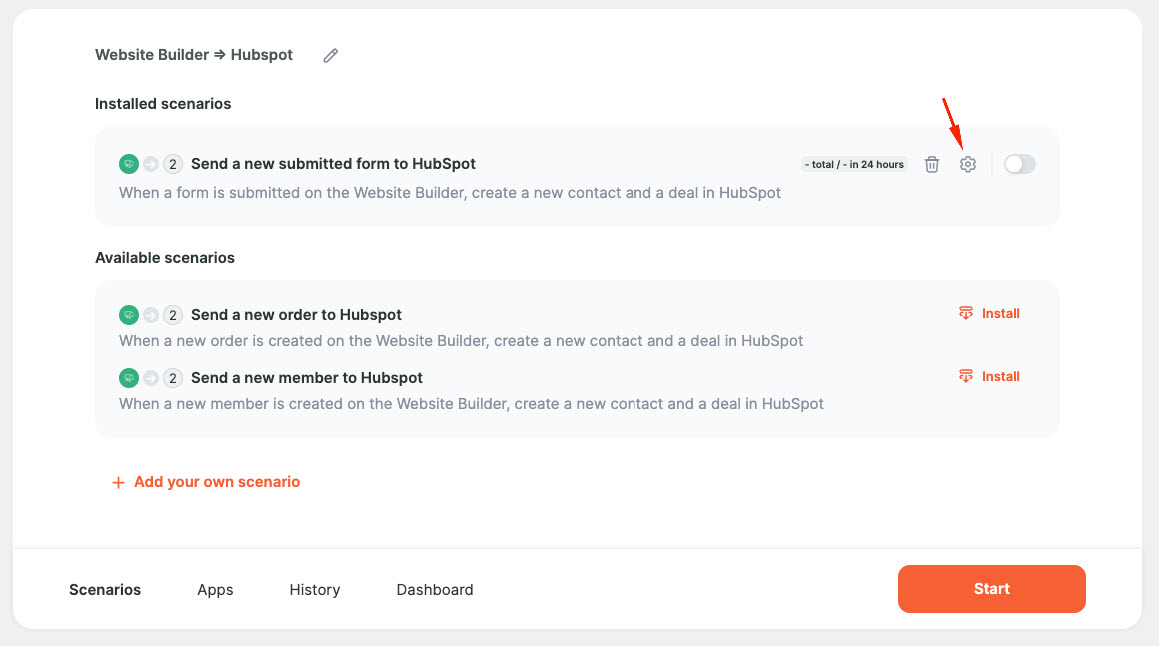Click install icon next to new order scenario
This screenshot has width=1159, height=646.
tap(965, 313)
